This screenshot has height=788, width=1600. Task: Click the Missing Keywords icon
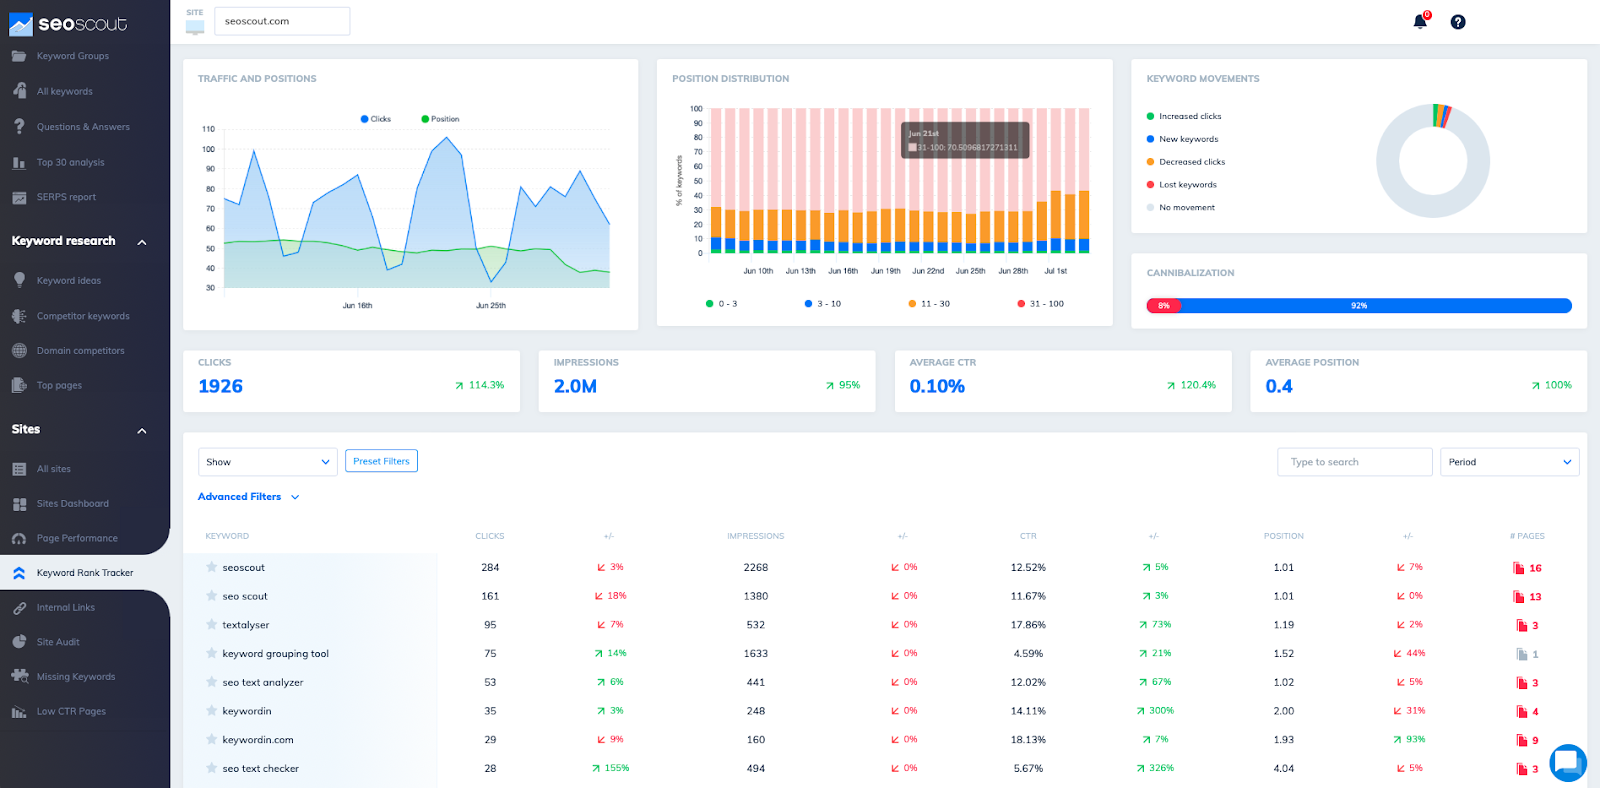19,677
